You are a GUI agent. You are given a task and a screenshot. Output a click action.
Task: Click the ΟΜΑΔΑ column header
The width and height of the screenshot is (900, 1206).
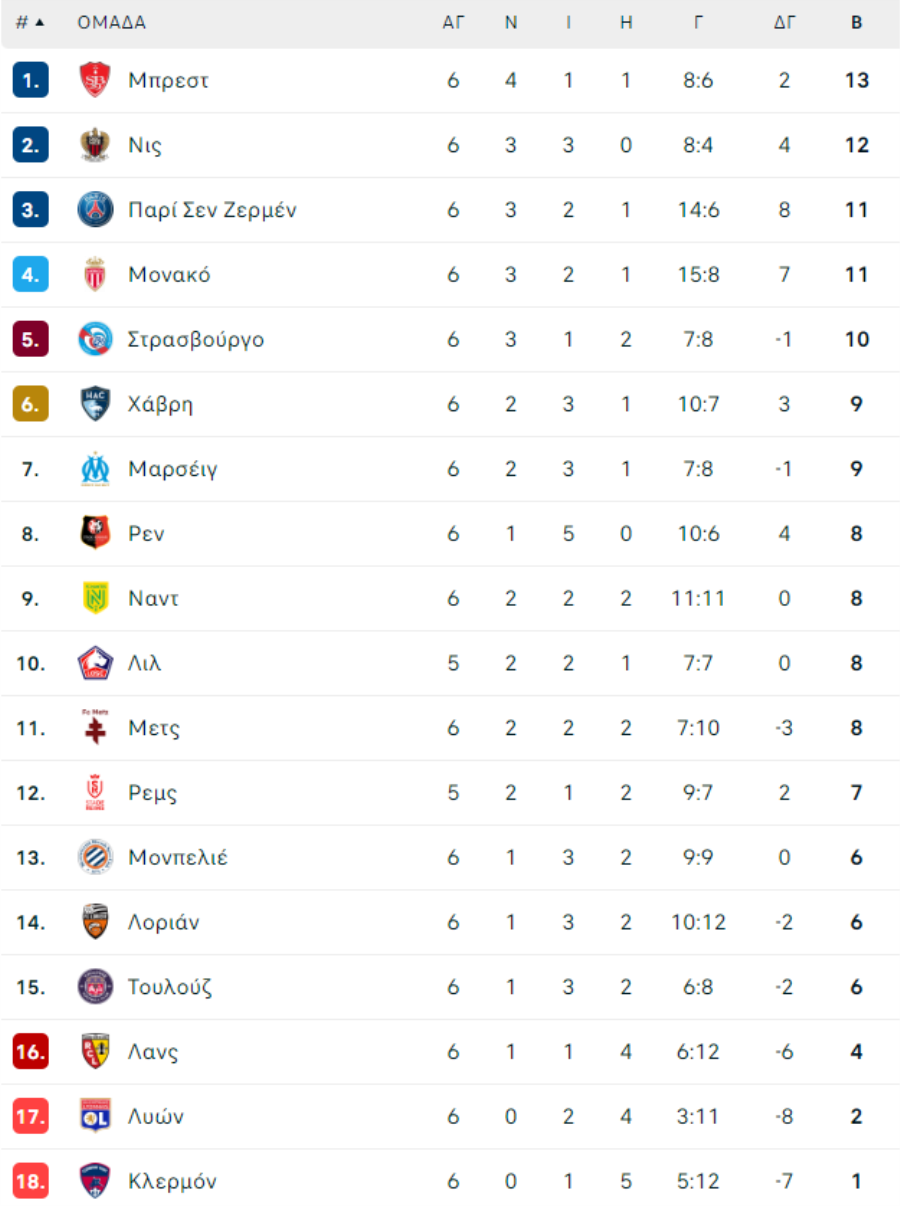tap(112, 23)
